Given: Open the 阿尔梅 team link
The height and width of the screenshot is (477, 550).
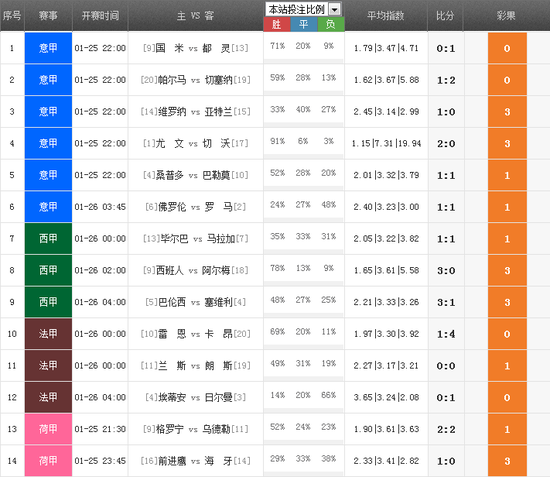Looking at the screenshot, I should 216,270.
